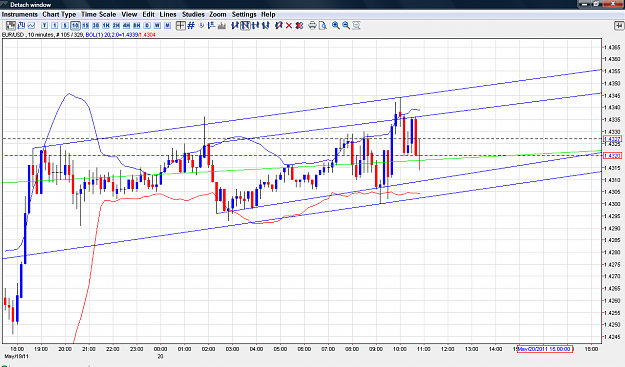Click the small down-arrow marker icon

click(201, 26)
